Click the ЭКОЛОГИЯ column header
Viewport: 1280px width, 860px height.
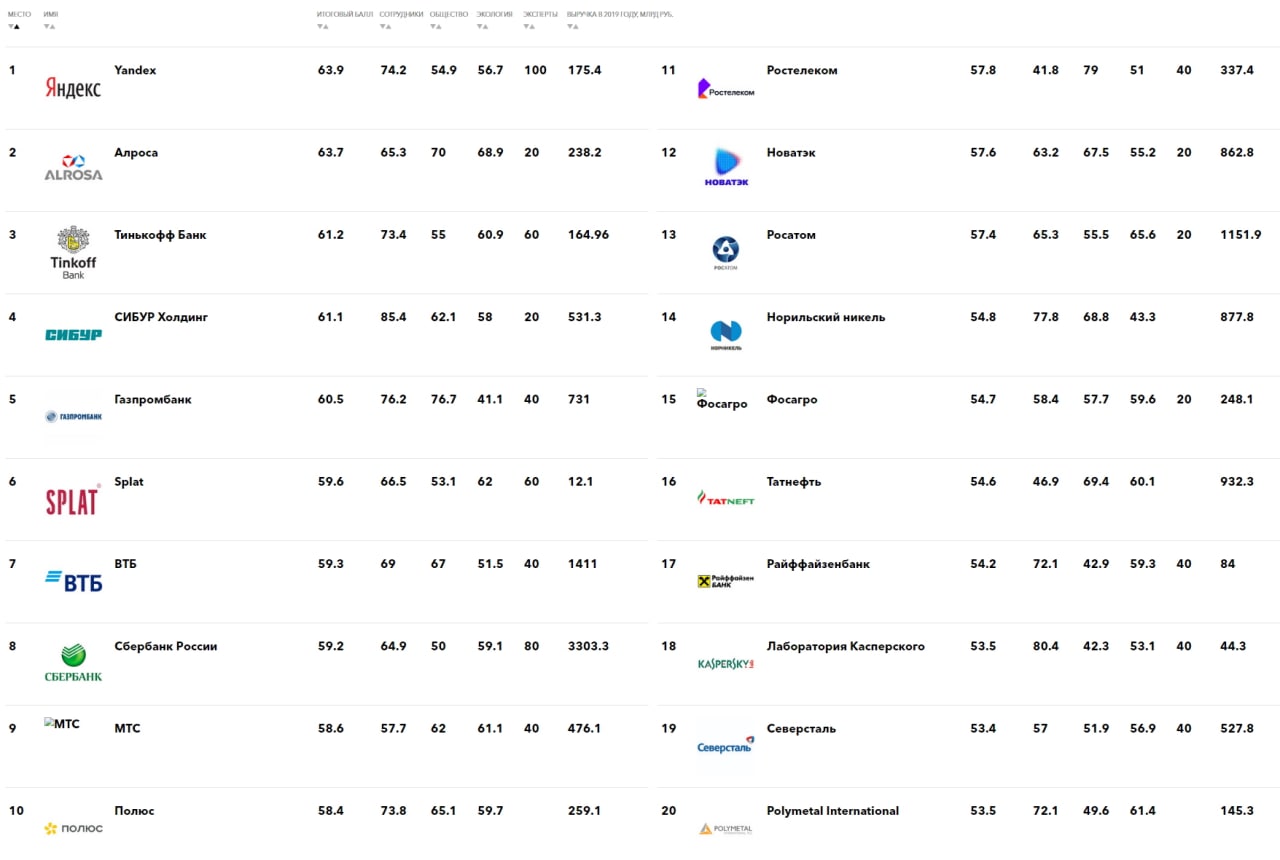click(x=495, y=15)
